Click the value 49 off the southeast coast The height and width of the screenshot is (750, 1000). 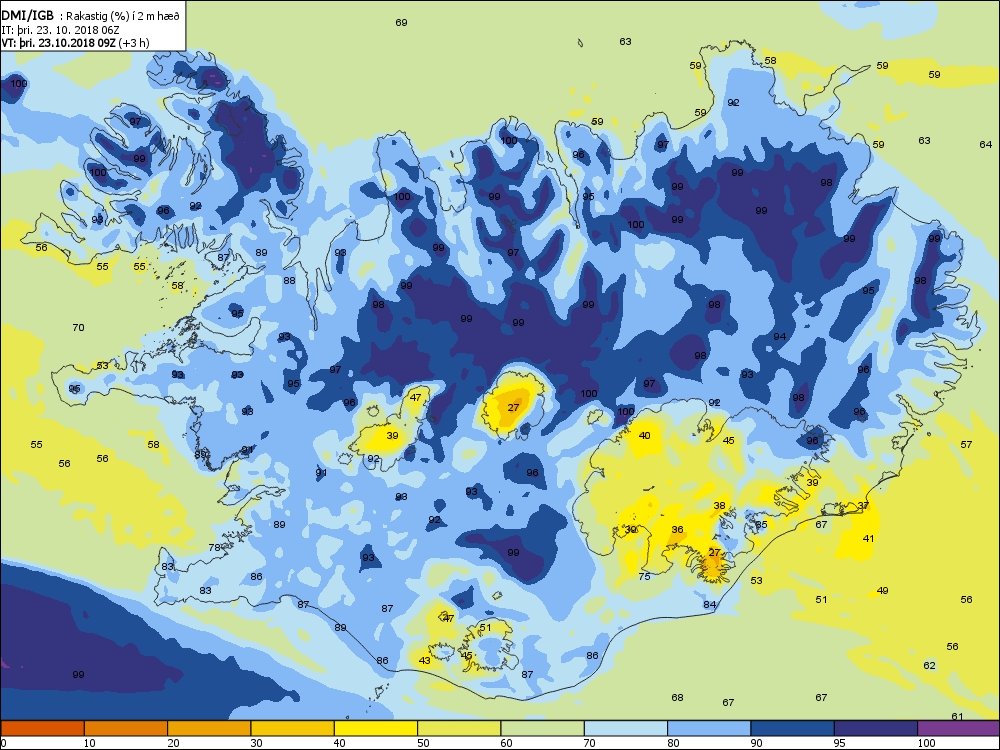(883, 591)
